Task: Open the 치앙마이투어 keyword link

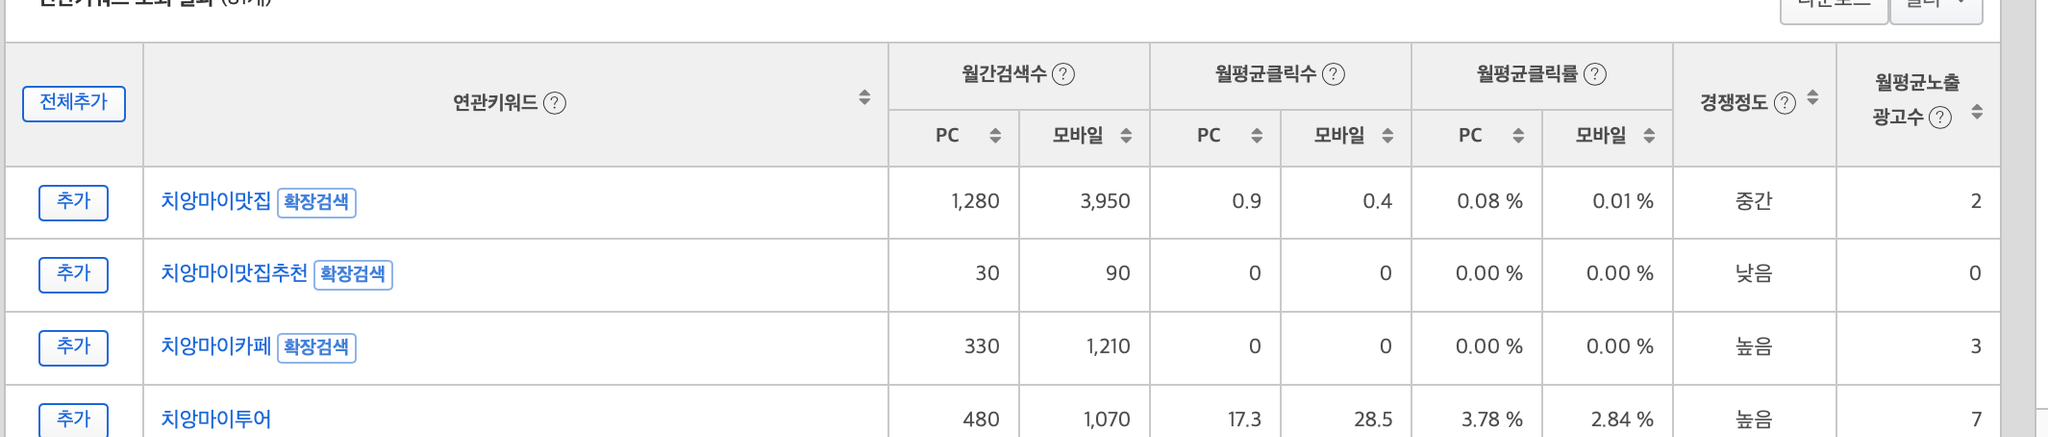Action: 216,419
